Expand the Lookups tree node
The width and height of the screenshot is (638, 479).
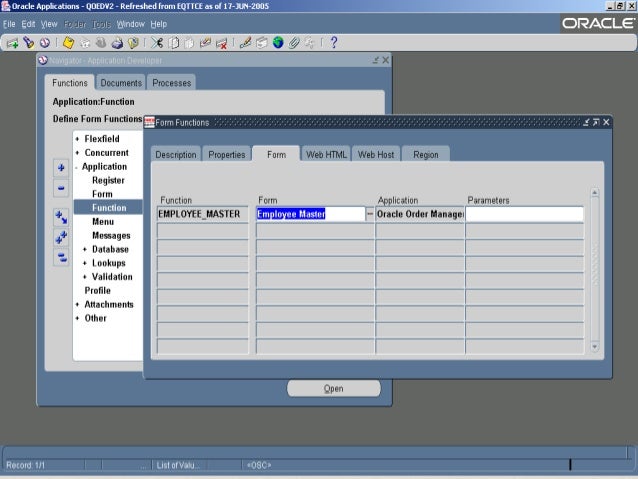pyautogui.click(x=86, y=263)
